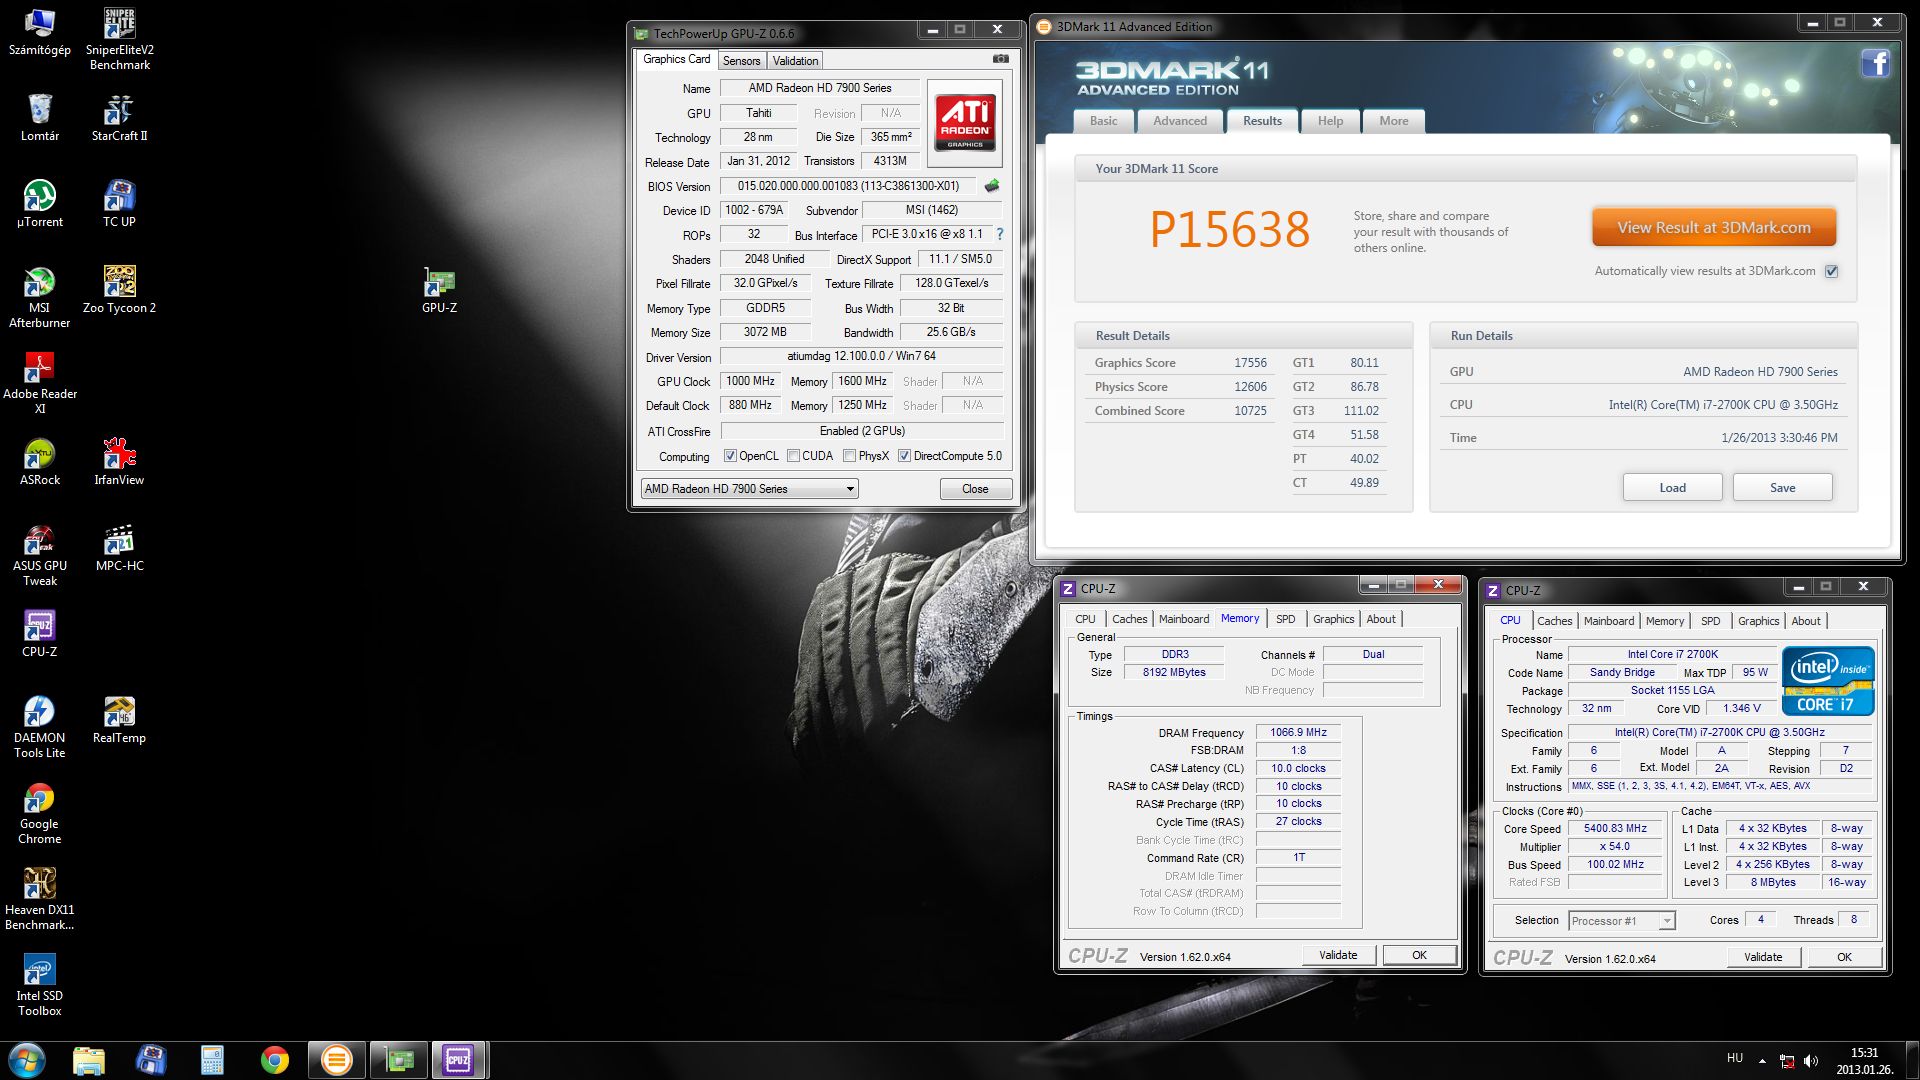The image size is (1920, 1080).
Task: Toggle the PhysX checkbox
Action: pyautogui.click(x=849, y=456)
